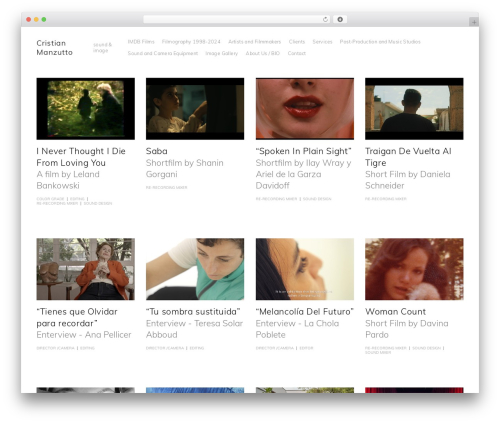The image size is (500, 423).
Task: Click the "Melancolía Del Futuro" title
Action: coord(305,312)
